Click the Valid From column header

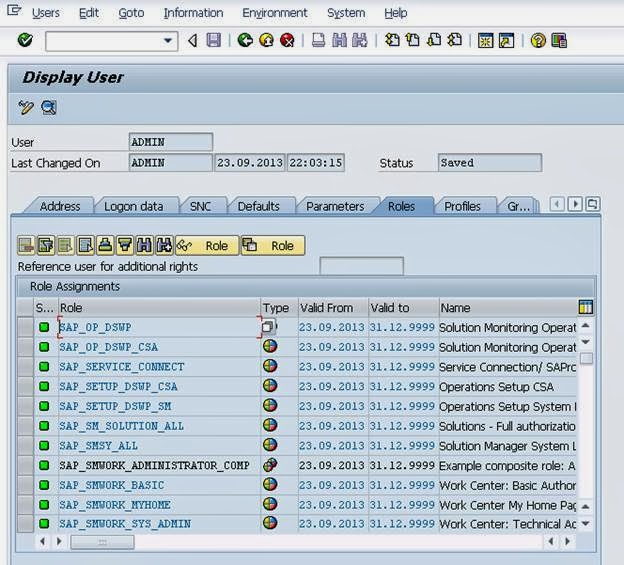(333, 308)
